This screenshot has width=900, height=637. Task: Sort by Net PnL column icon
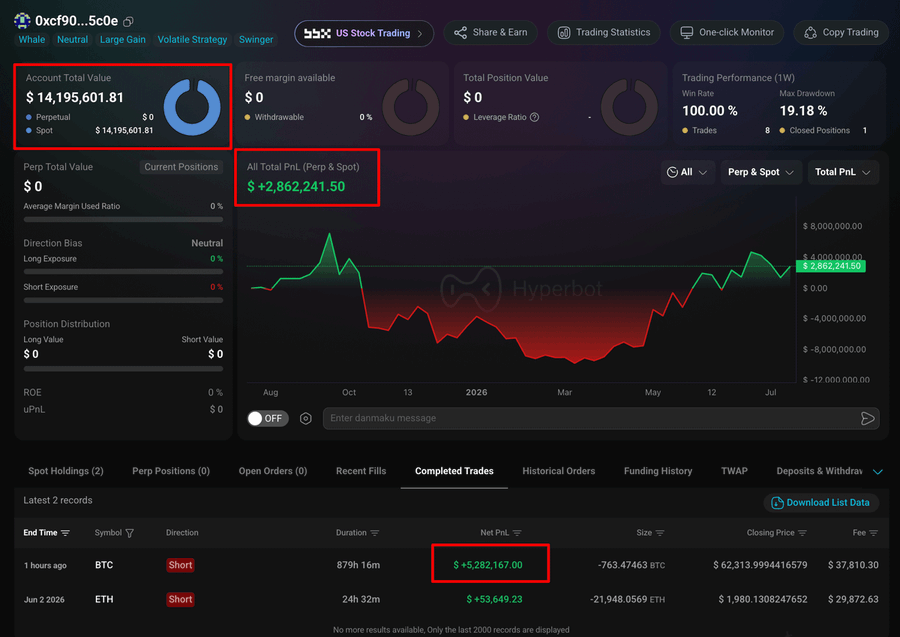(x=517, y=533)
